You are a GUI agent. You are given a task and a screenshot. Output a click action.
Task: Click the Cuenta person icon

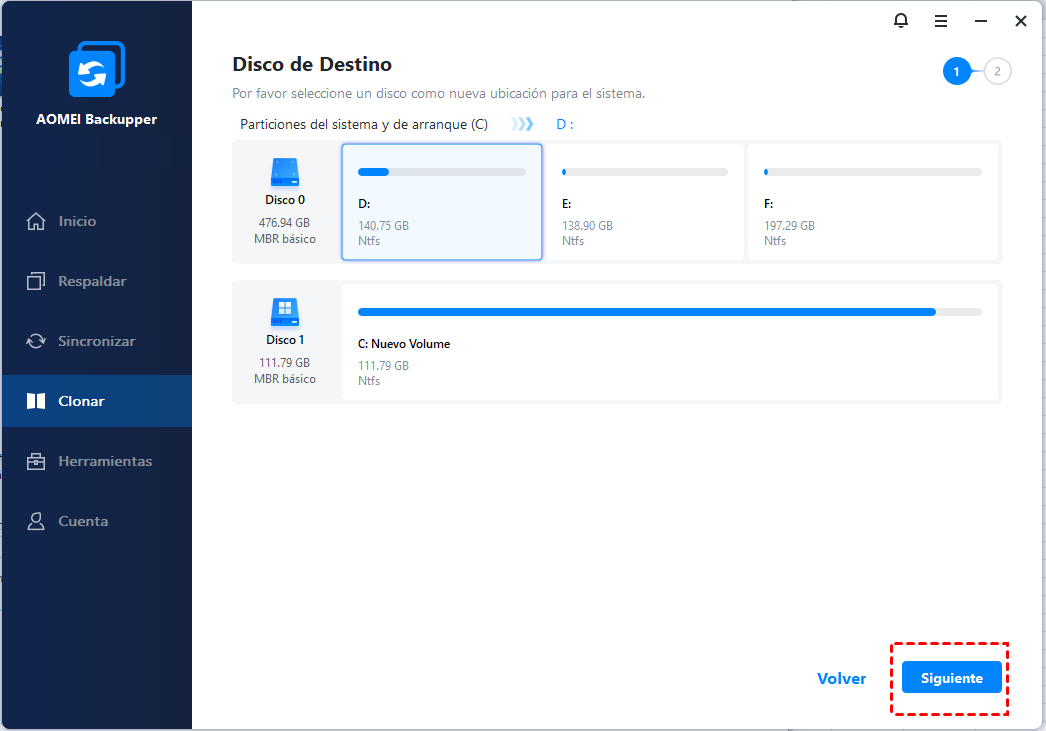(36, 521)
